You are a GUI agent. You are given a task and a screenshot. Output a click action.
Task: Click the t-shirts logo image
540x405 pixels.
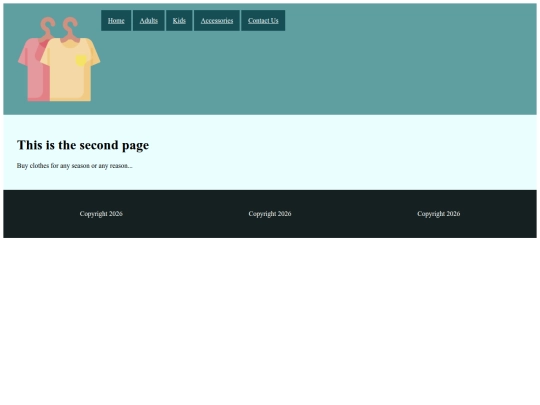click(x=59, y=59)
